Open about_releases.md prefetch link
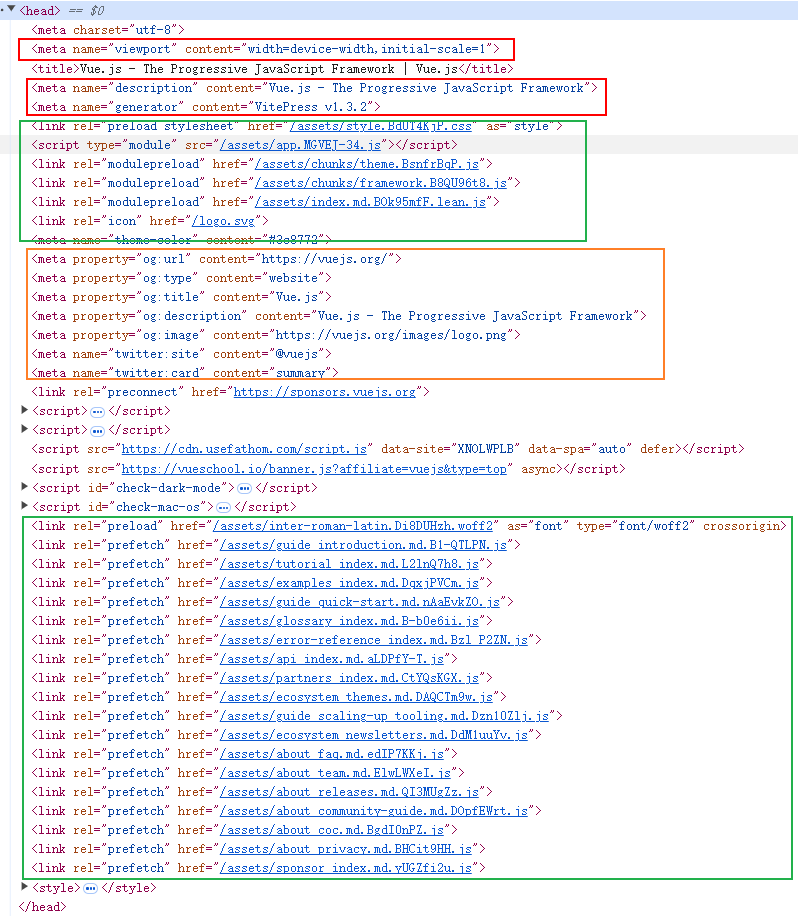The height and width of the screenshot is (916, 798). point(349,792)
